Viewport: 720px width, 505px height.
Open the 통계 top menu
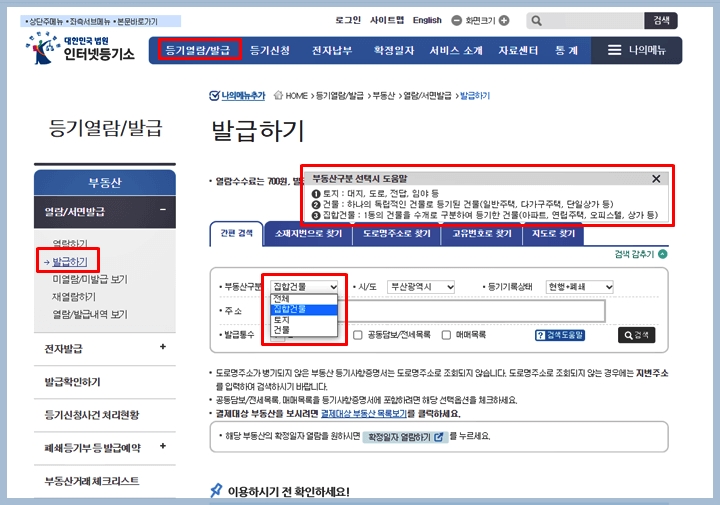point(566,50)
